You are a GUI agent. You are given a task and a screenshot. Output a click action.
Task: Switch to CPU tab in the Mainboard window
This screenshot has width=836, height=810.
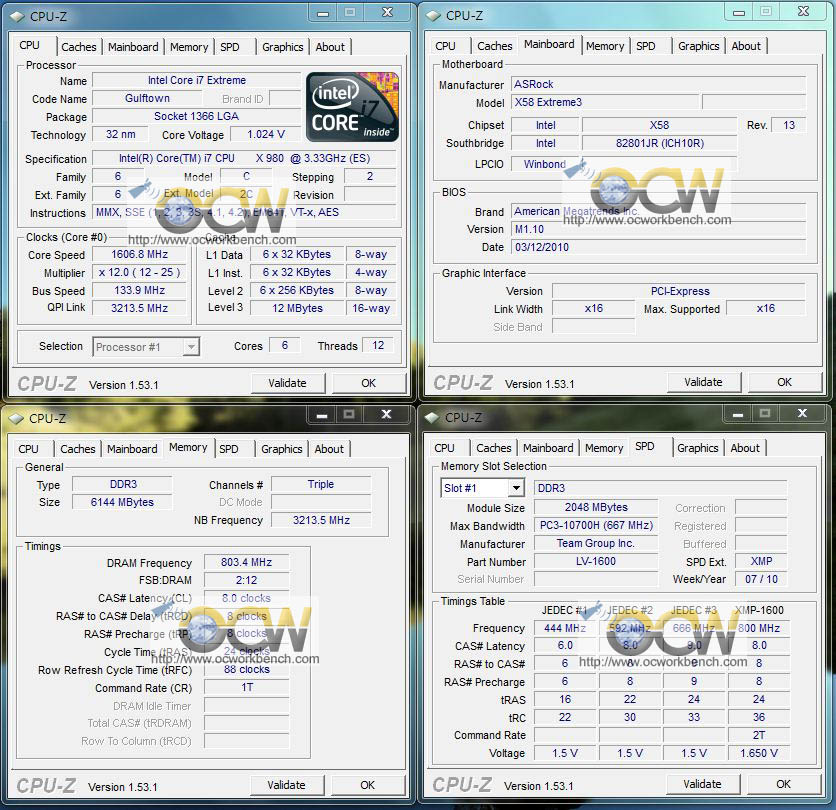[x=445, y=46]
